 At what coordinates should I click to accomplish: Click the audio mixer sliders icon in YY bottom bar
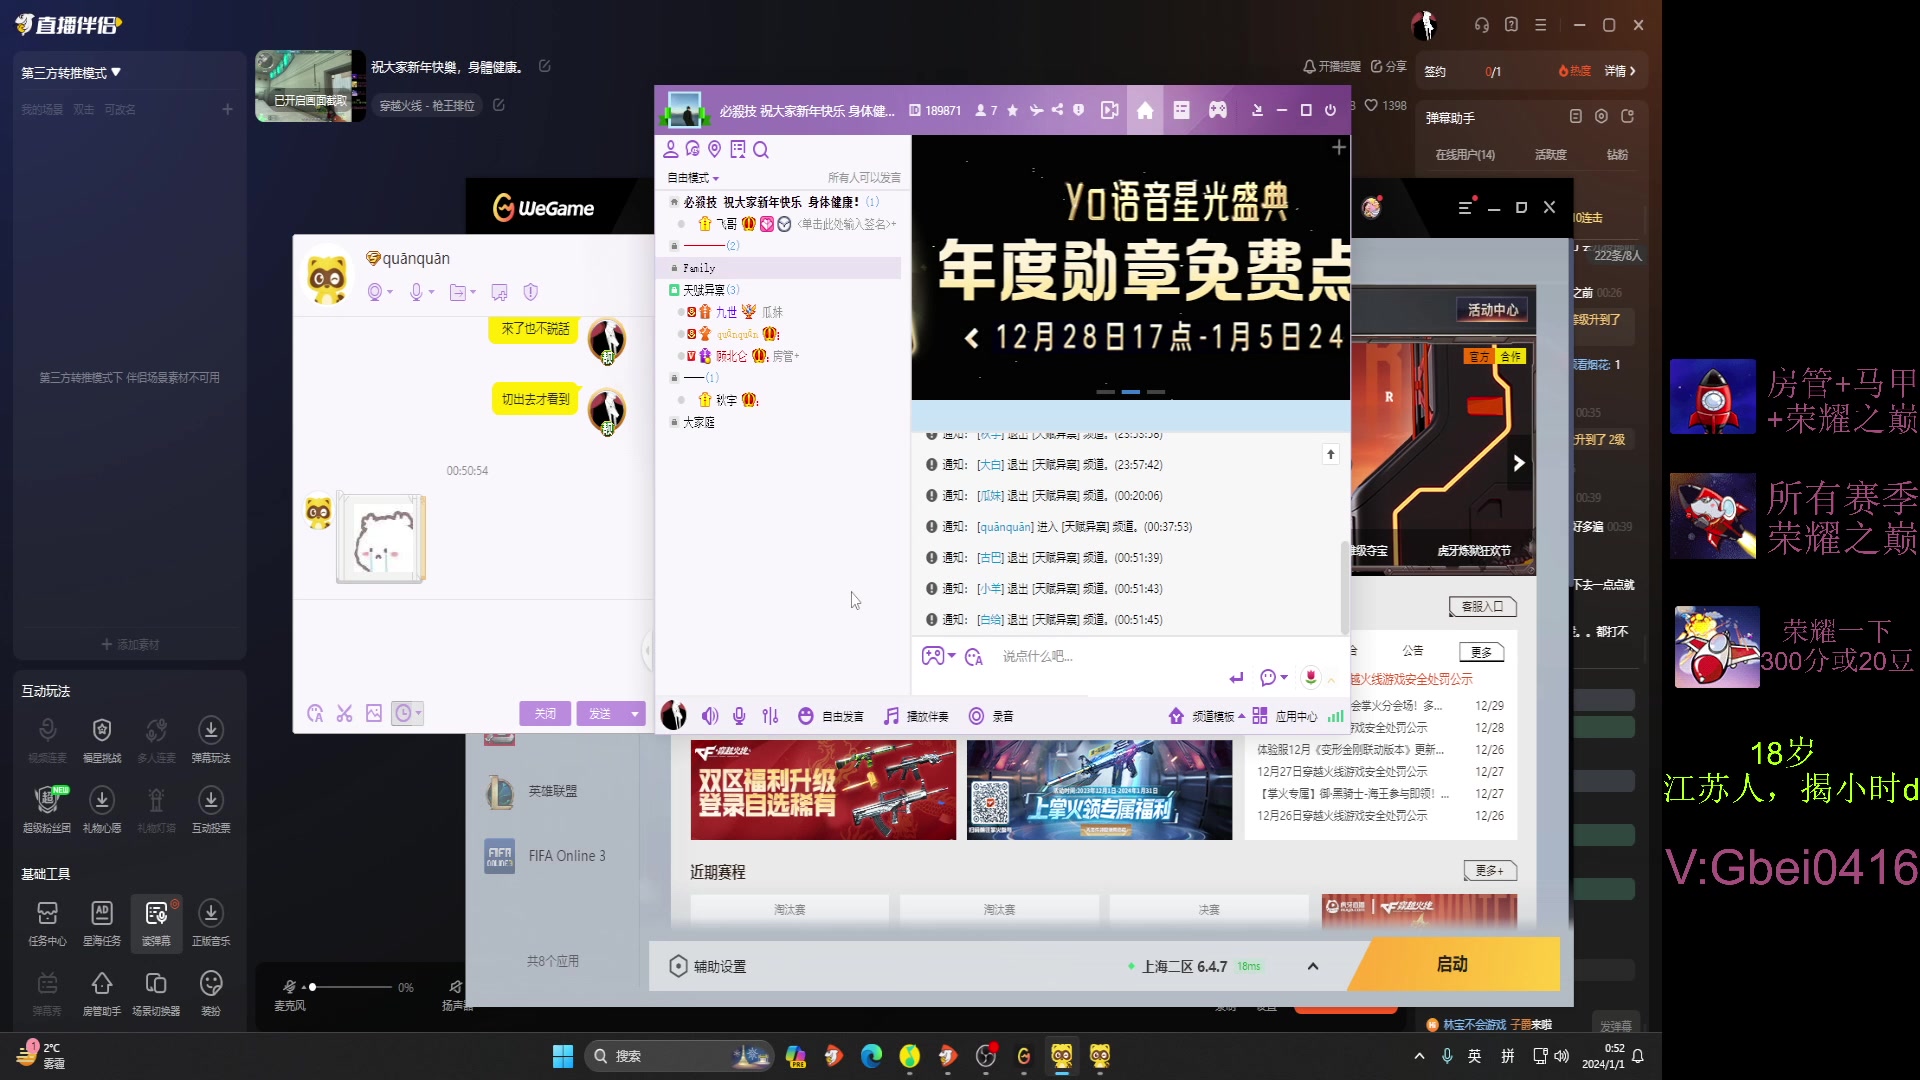point(770,716)
